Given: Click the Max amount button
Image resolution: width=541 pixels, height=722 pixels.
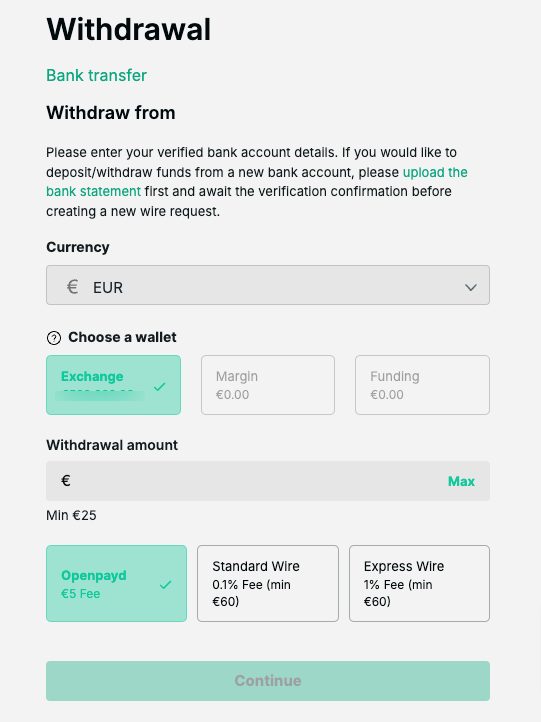Looking at the screenshot, I should point(461,481).
